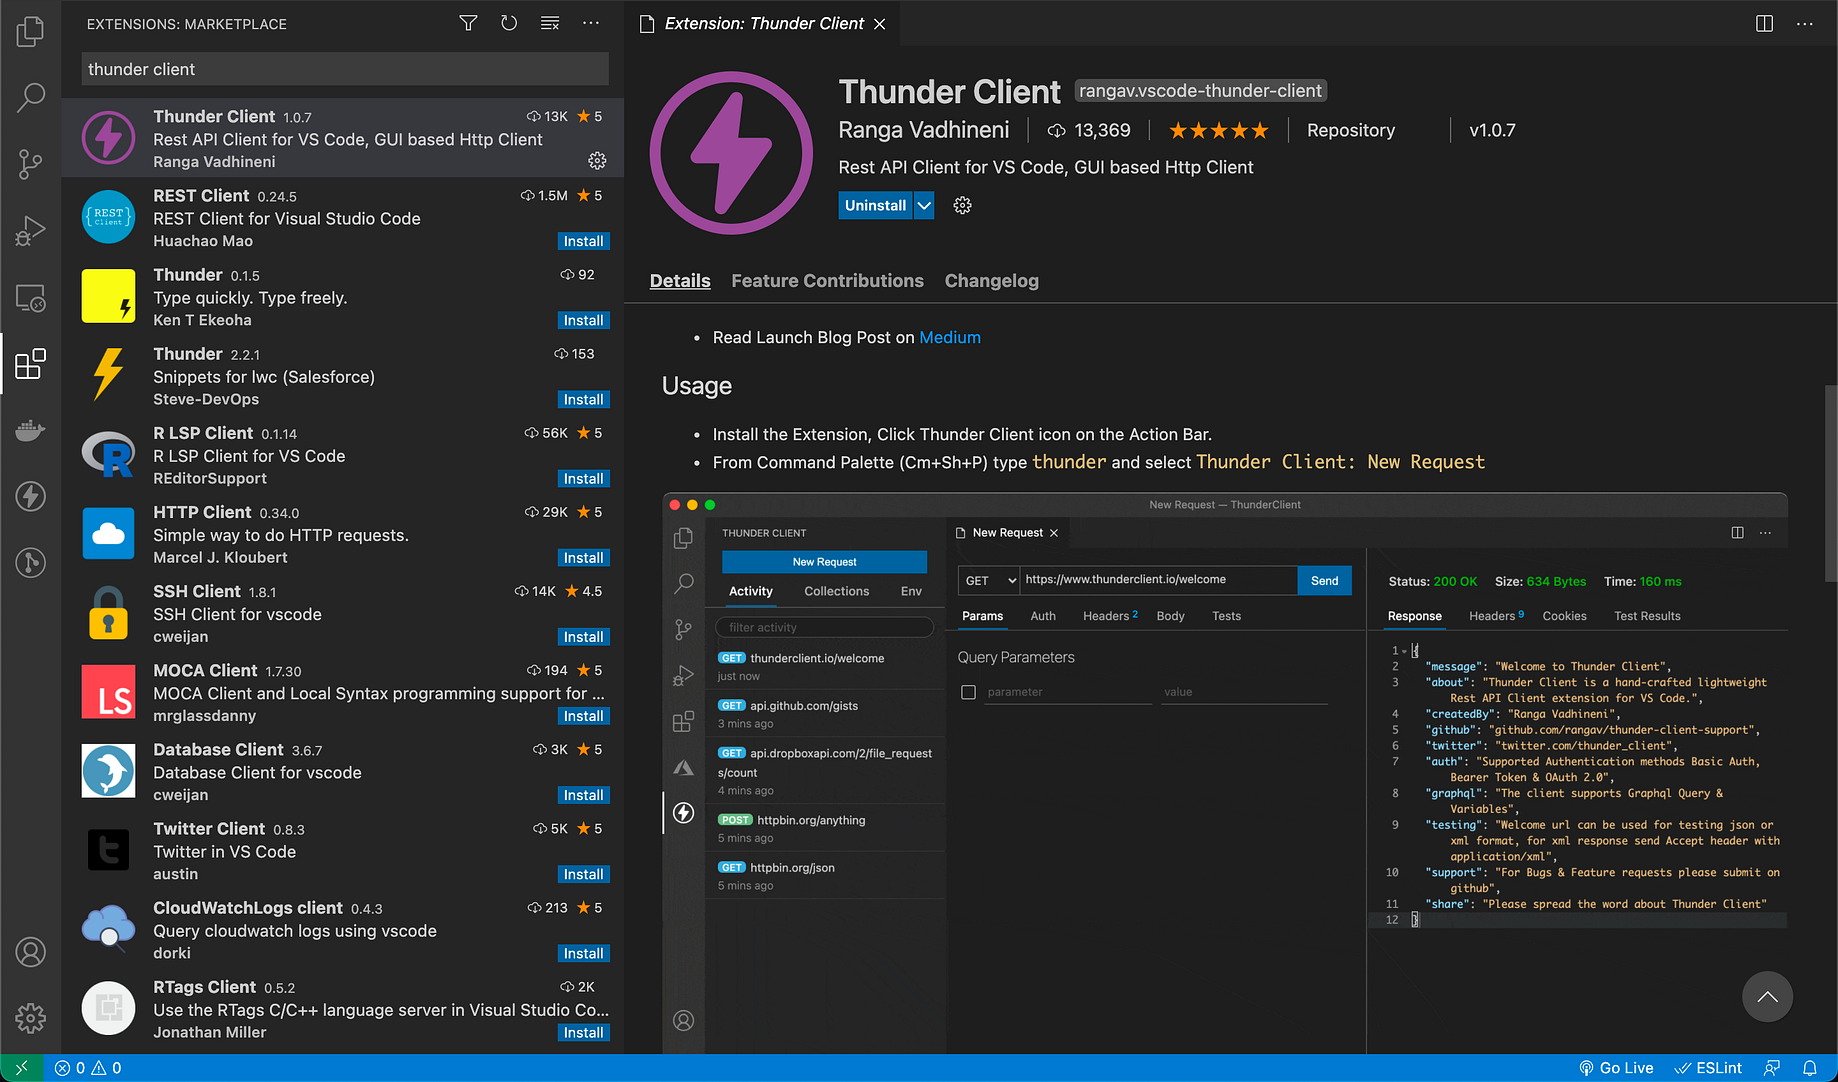Image resolution: width=1838 pixels, height=1082 pixels.
Task: Open the Thunder Client lightning icon in activity bar
Action: click(30, 496)
